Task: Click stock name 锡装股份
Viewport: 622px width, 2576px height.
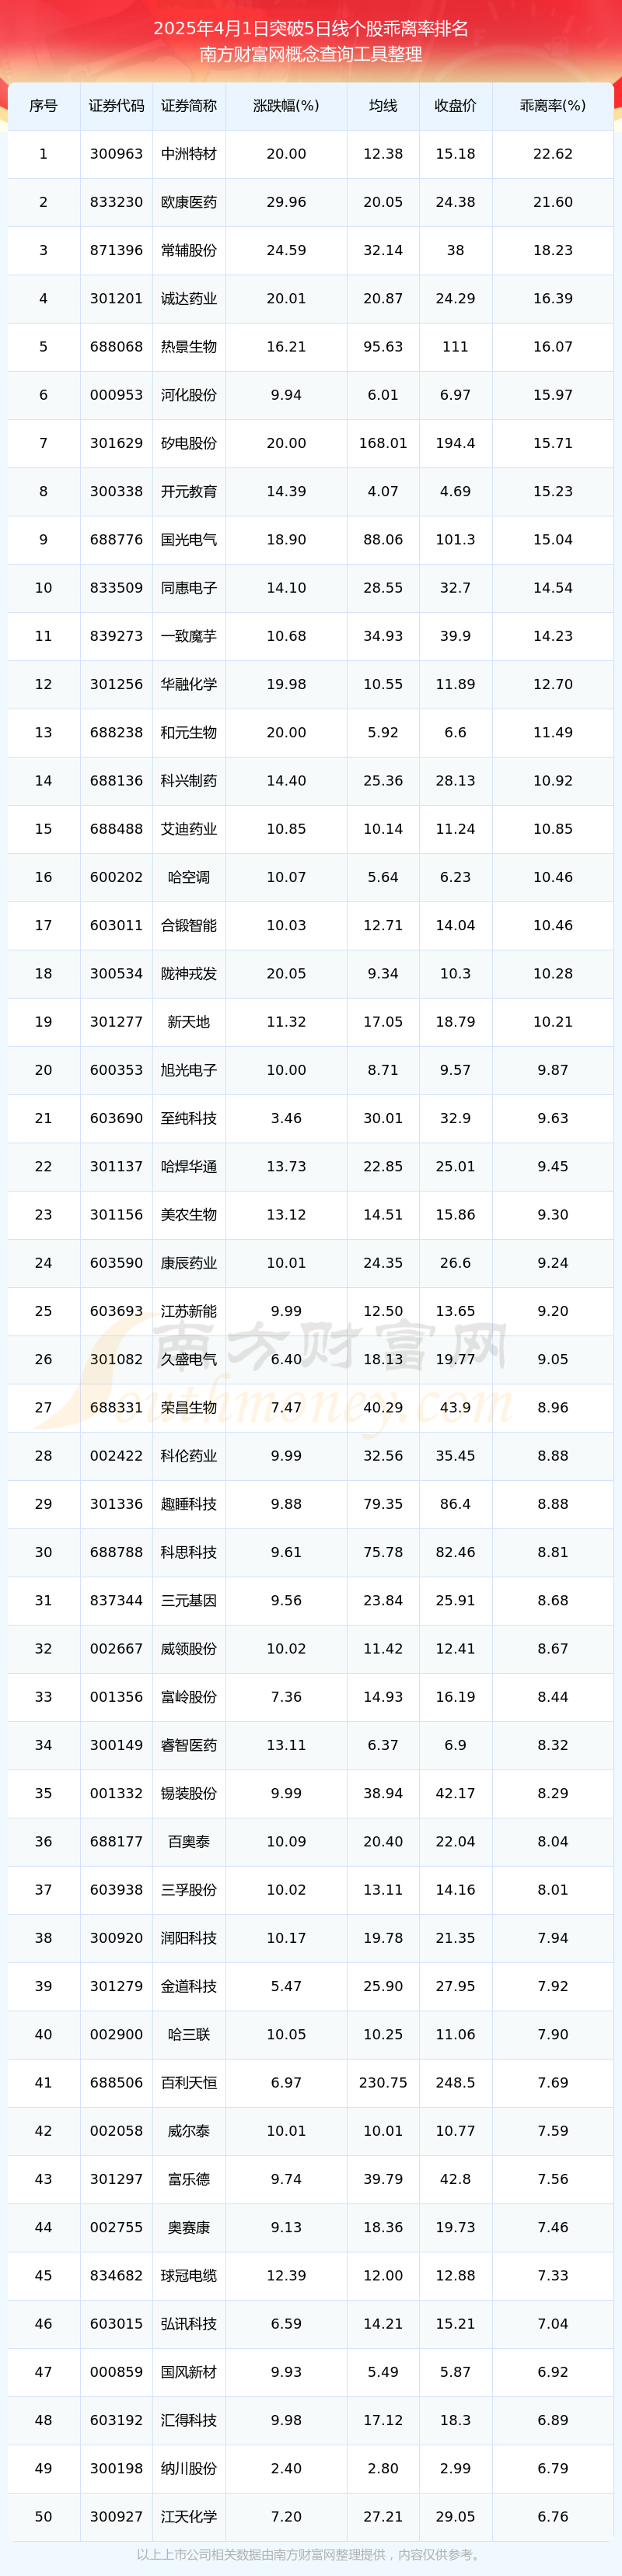Action: pyautogui.click(x=189, y=1794)
